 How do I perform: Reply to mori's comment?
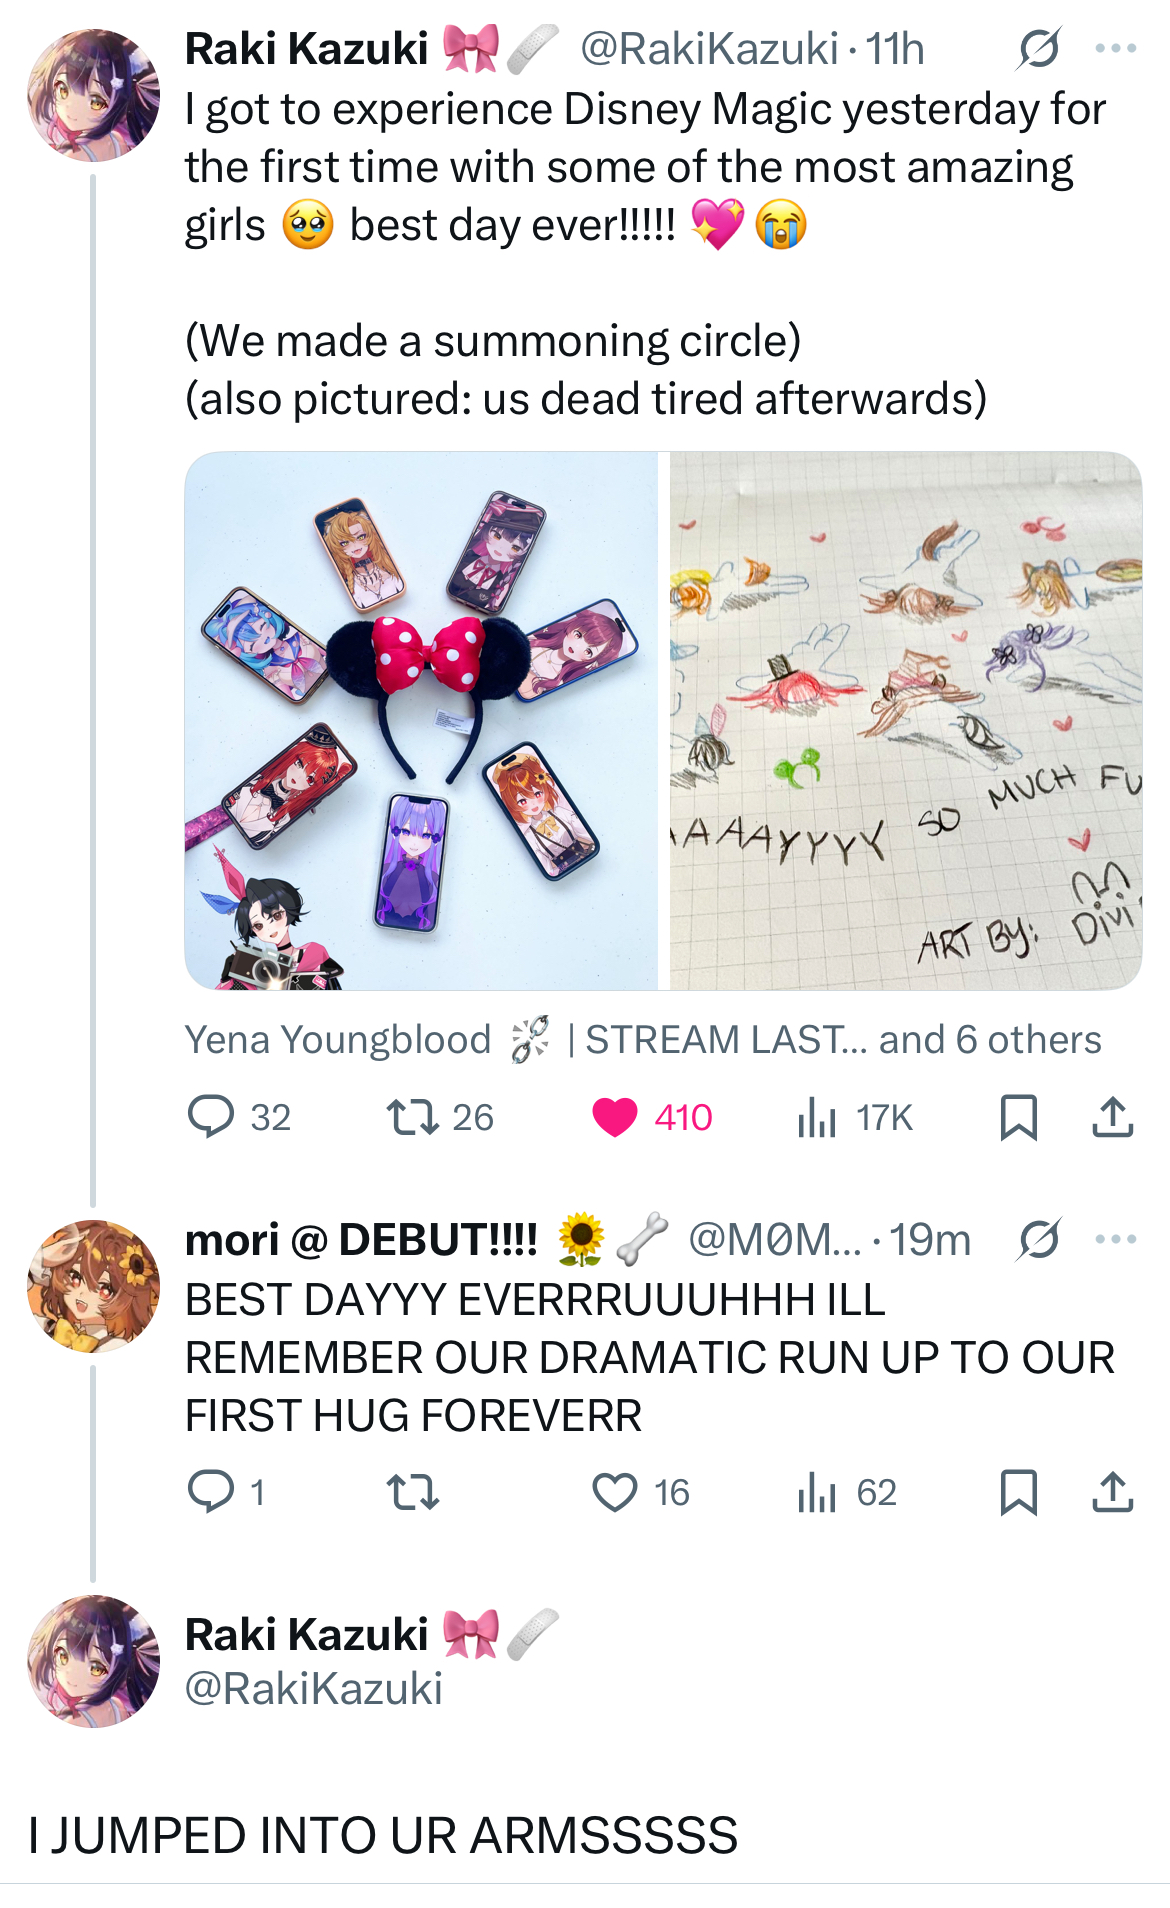(211, 1492)
